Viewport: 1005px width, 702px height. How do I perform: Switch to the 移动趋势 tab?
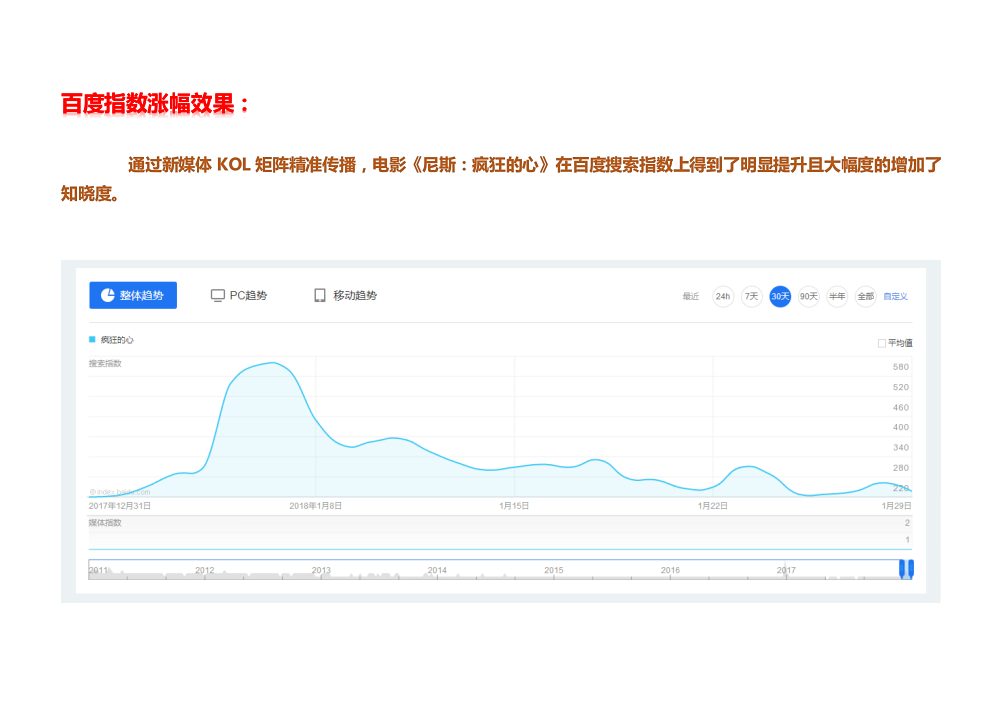345,296
